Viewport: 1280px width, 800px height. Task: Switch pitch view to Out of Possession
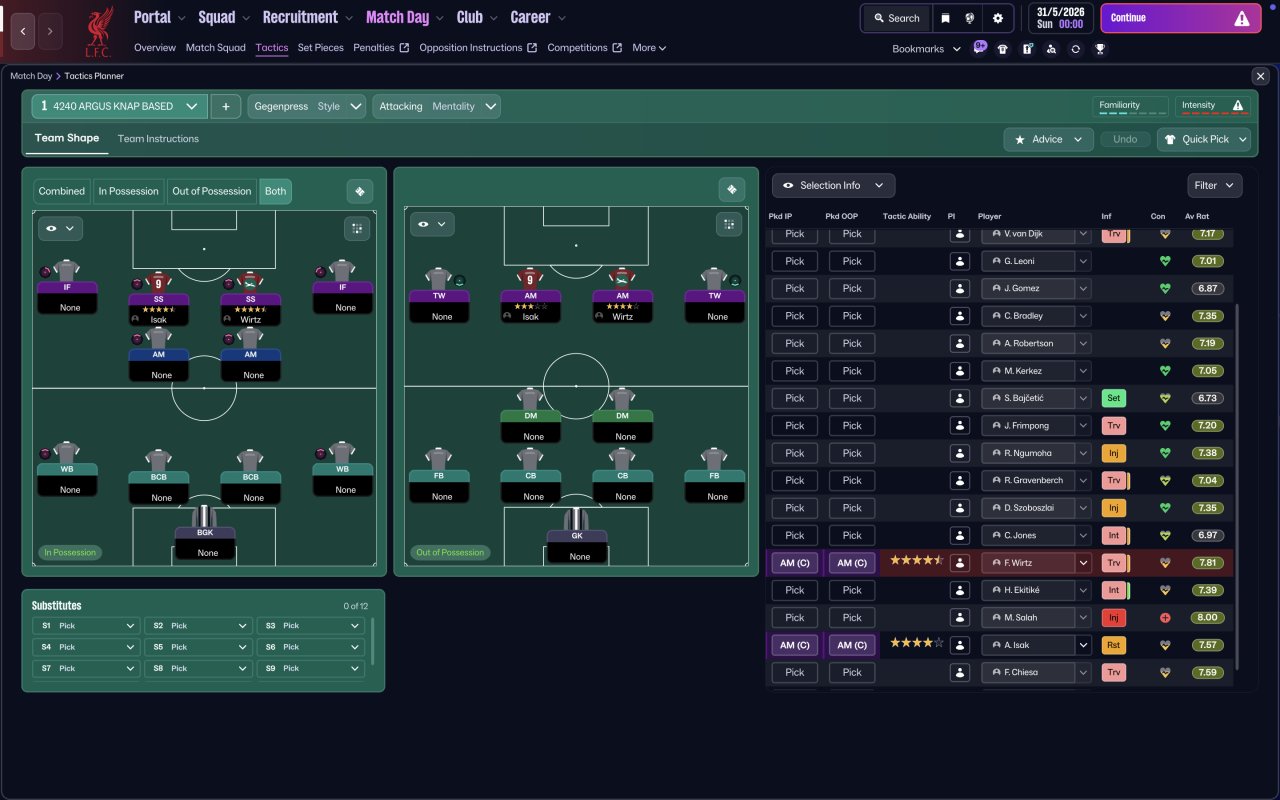[x=212, y=191]
